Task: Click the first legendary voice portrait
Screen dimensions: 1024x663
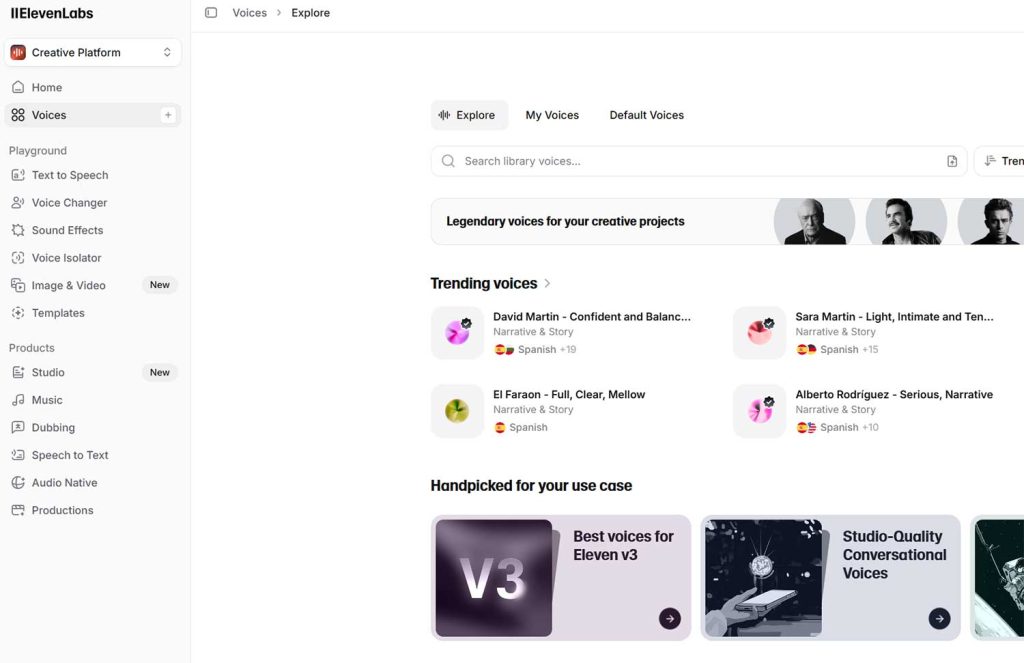Action: click(814, 221)
